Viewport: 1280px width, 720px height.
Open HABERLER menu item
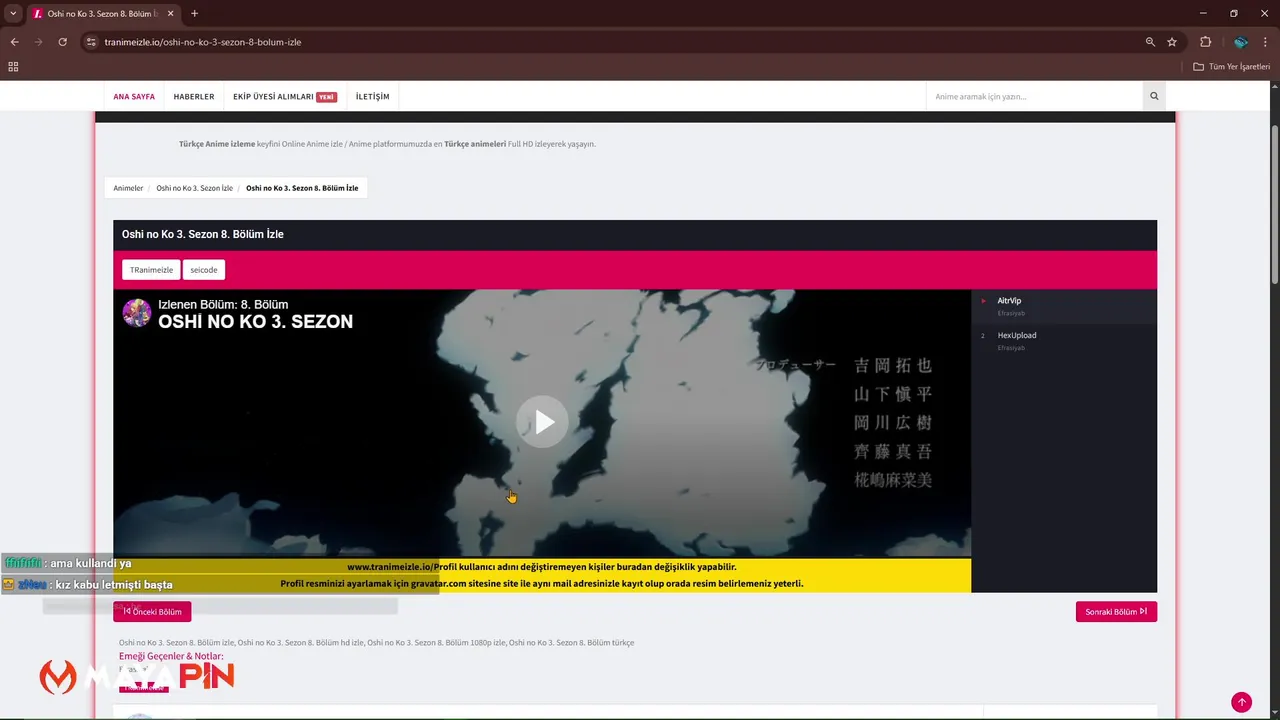pos(194,97)
